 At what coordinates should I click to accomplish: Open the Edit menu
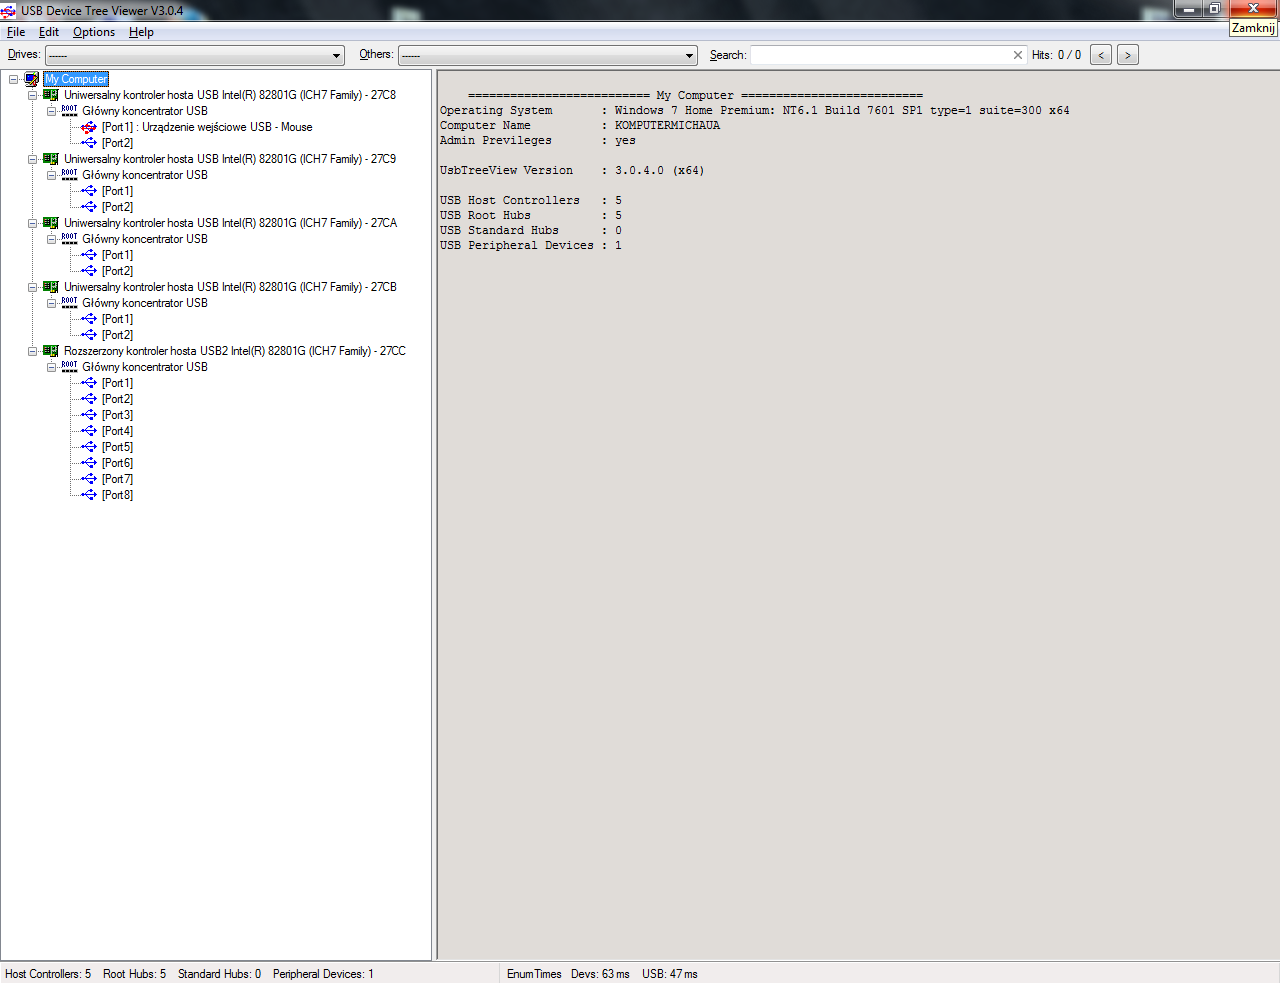tap(49, 32)
